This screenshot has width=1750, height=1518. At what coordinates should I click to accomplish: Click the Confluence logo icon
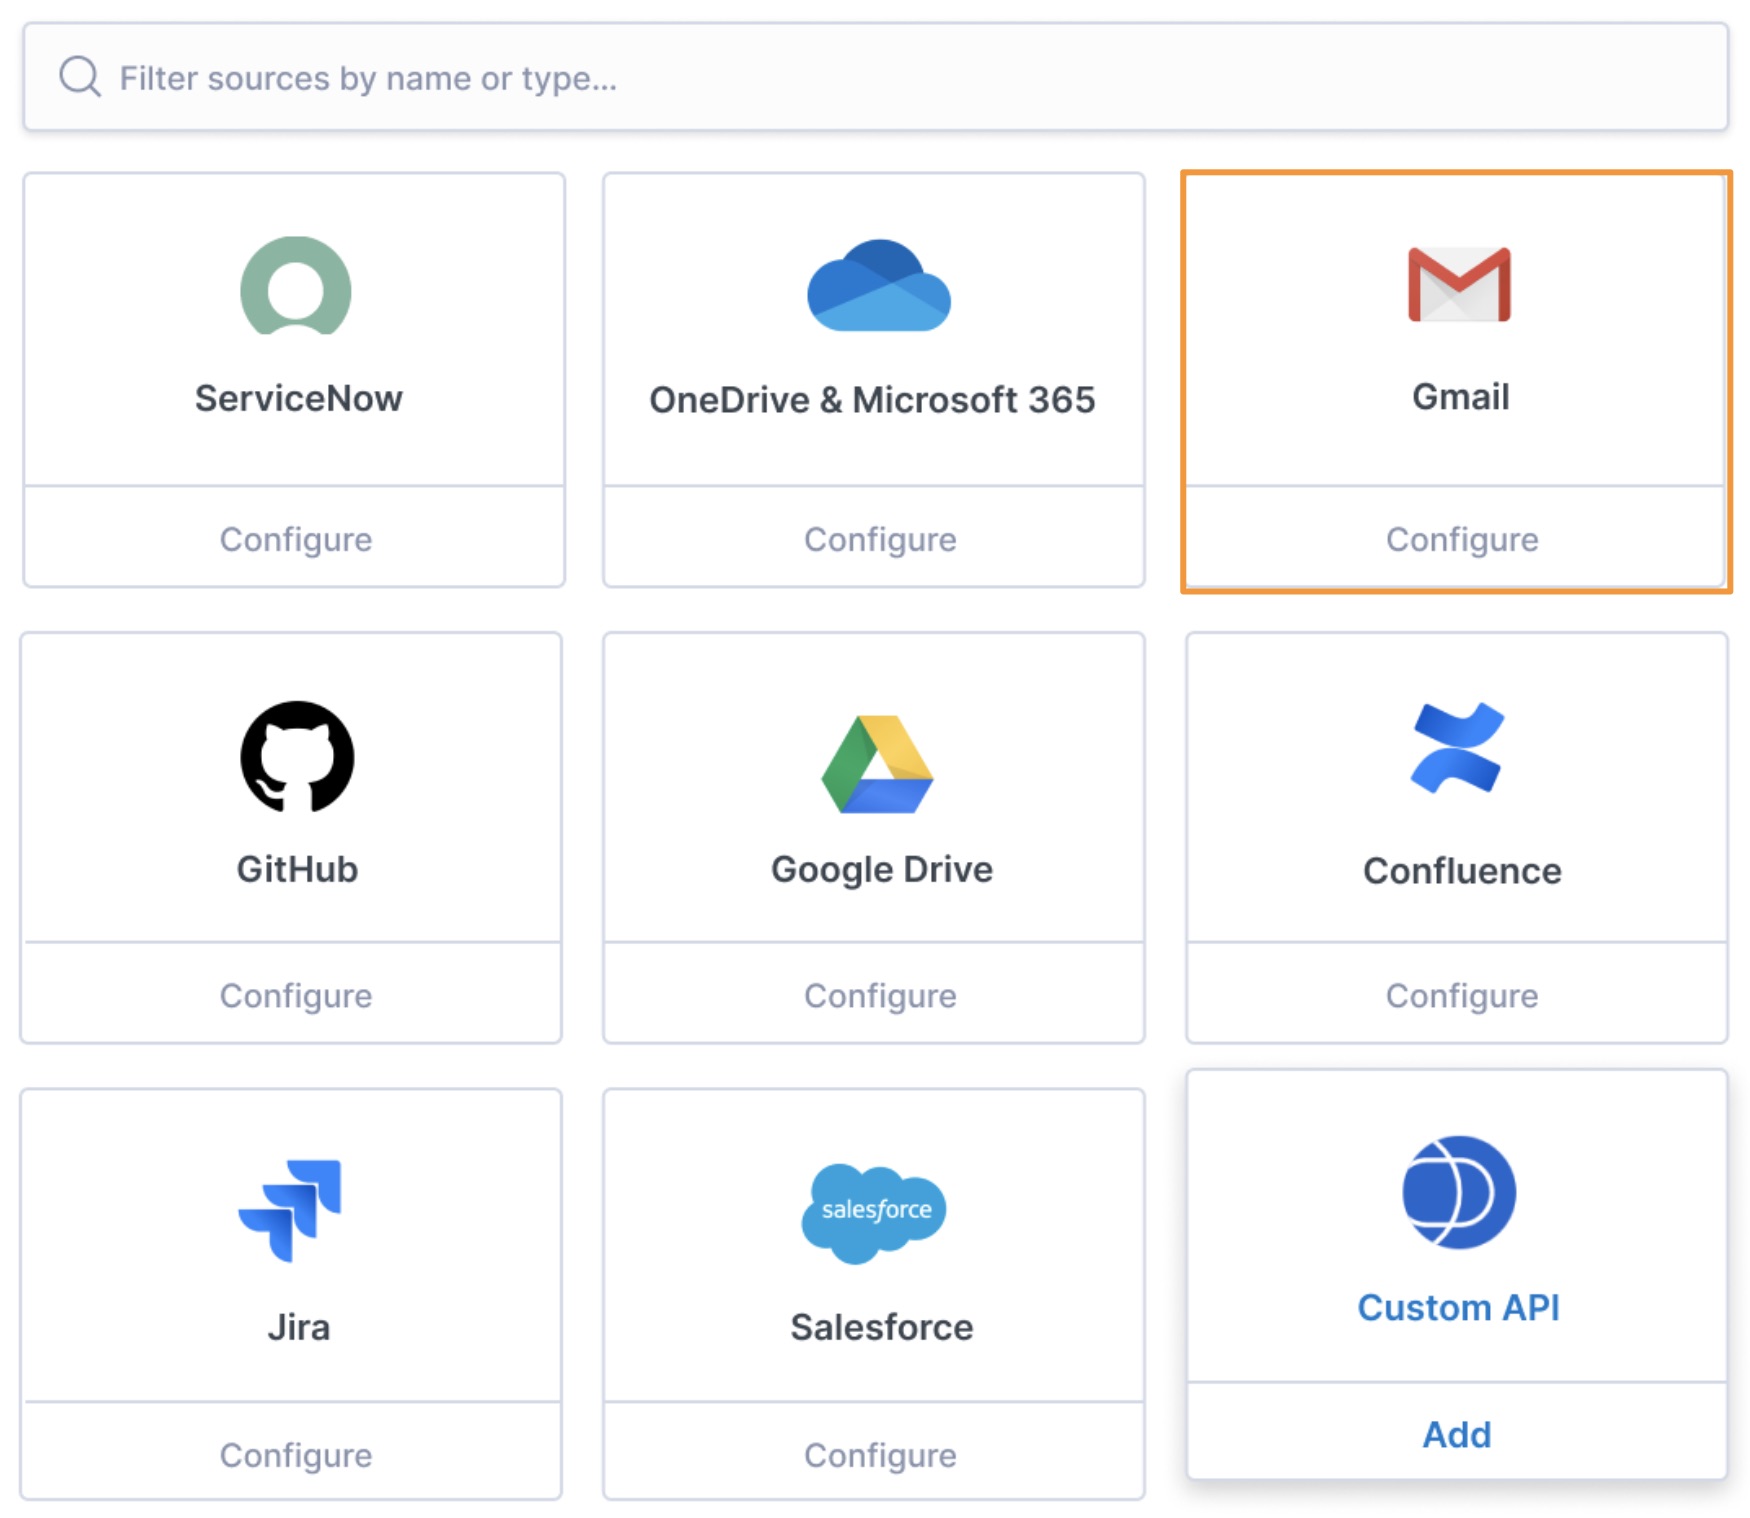pos(1457,748)
